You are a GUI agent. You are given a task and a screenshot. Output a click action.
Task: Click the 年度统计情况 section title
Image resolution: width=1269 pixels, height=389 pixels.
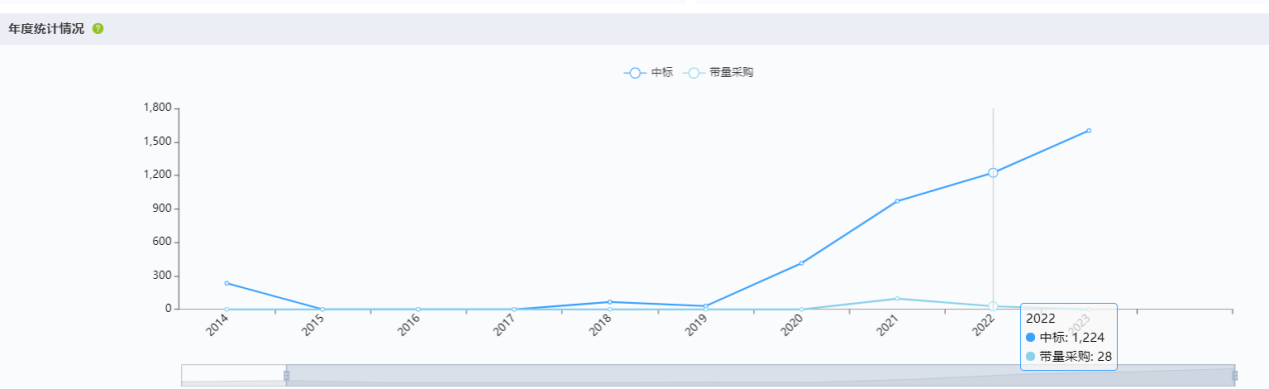[x=46, y=28]
